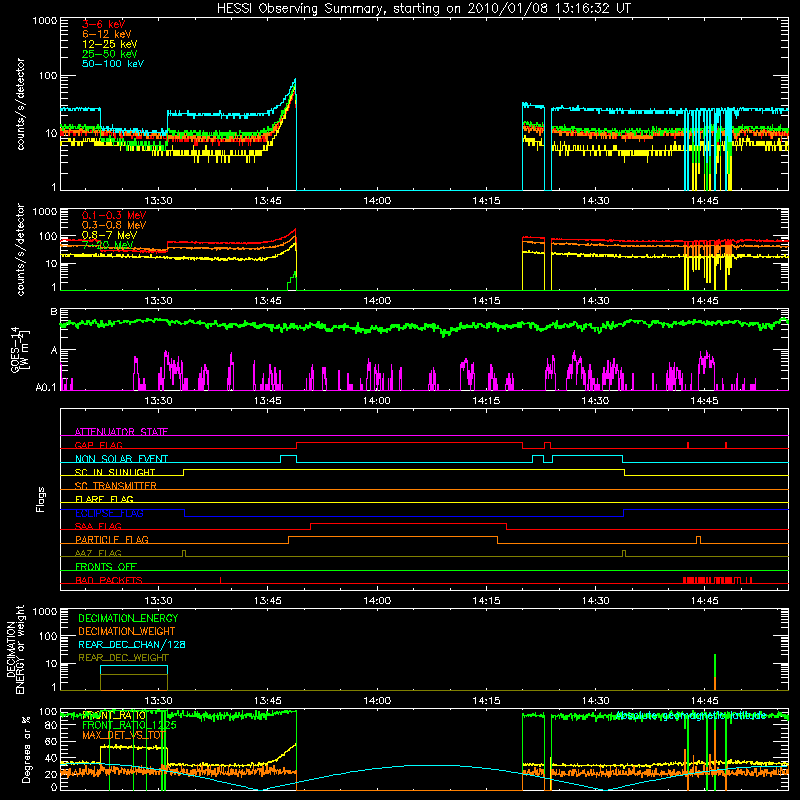This screenshot has height=800, width=800.
Task: Select the DECIMATION_ENERGY legend label
Action: point(128,618)
